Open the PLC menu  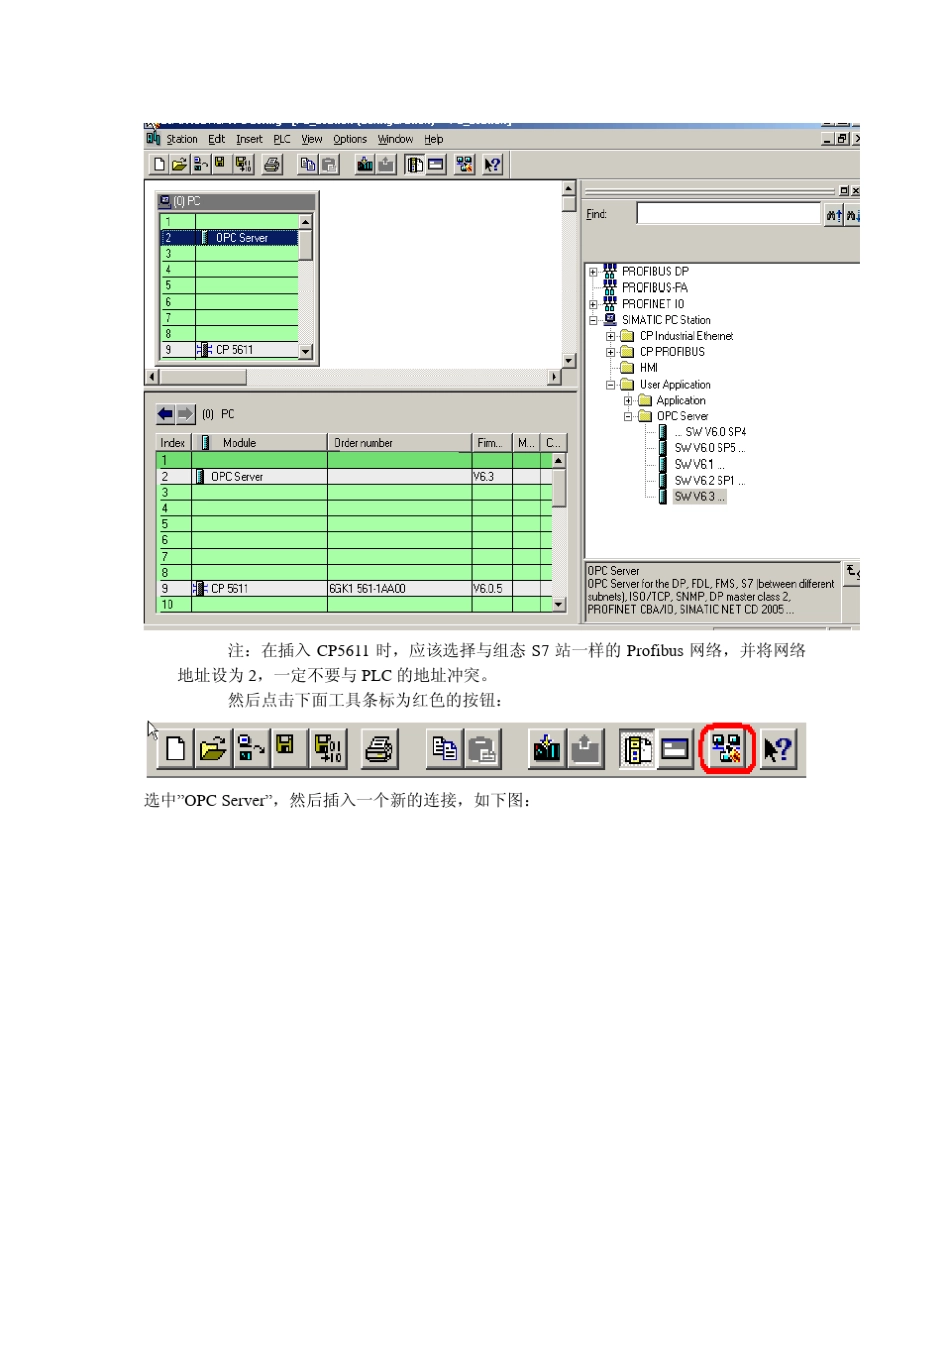tap(282, 140)
